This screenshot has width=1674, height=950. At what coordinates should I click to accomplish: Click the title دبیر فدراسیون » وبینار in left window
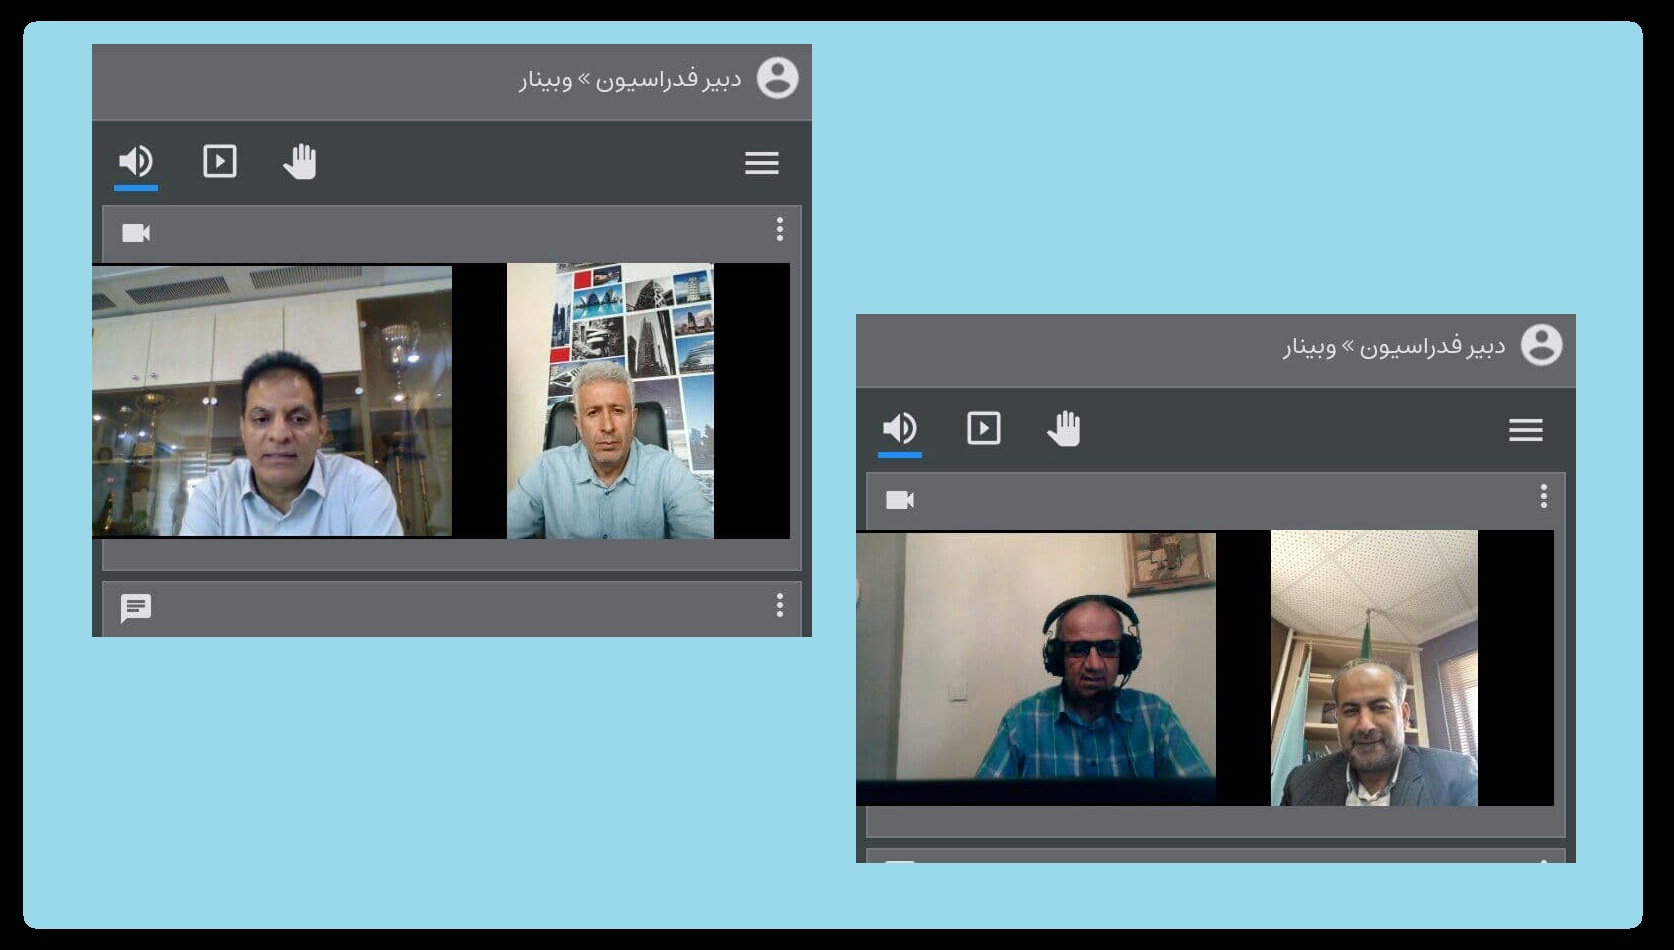click(630, 80)
